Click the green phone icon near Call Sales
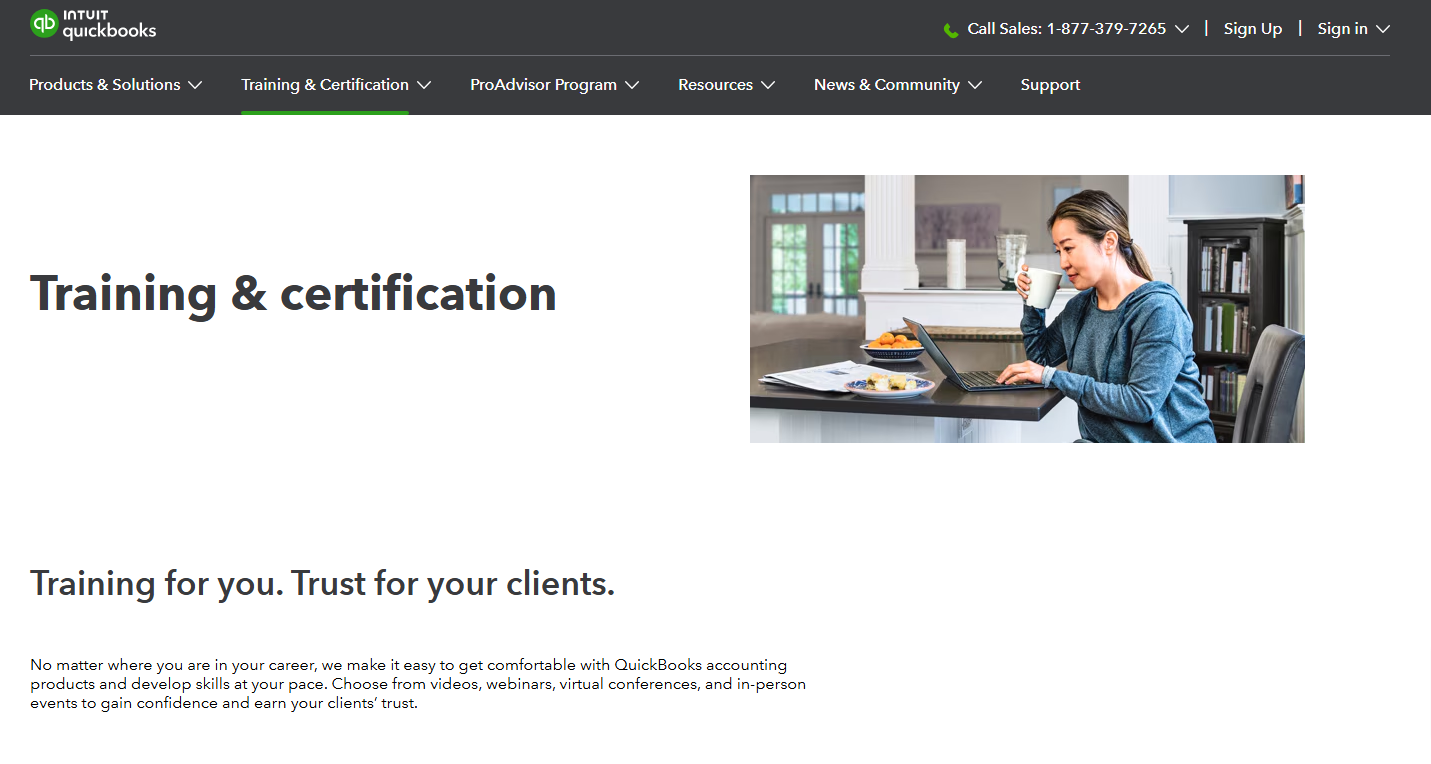The width and height of the screenshot is (1431, 764). click(950, 30)
